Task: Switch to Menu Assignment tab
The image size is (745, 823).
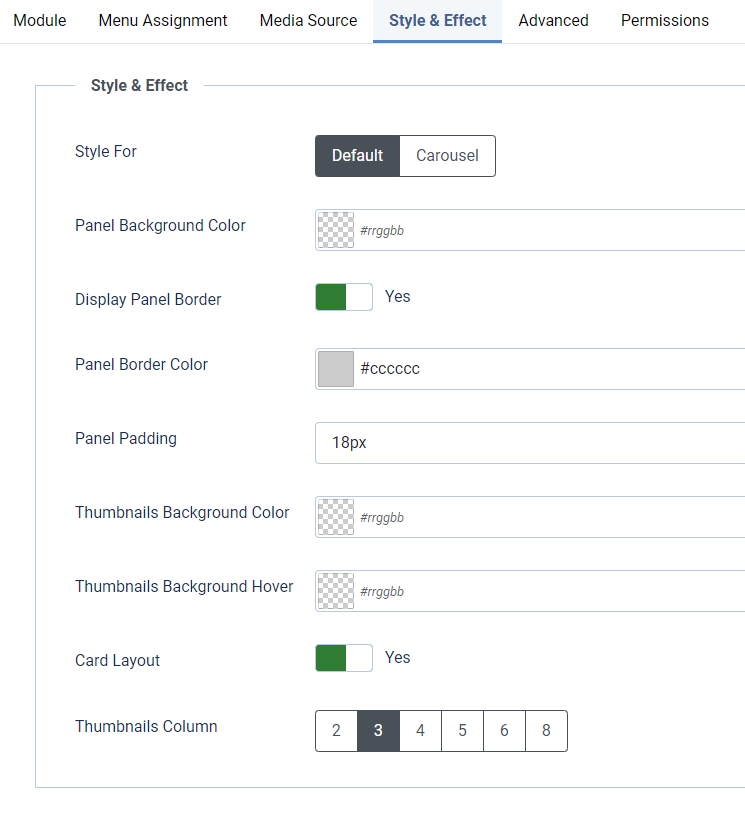Action: point(163,20)
